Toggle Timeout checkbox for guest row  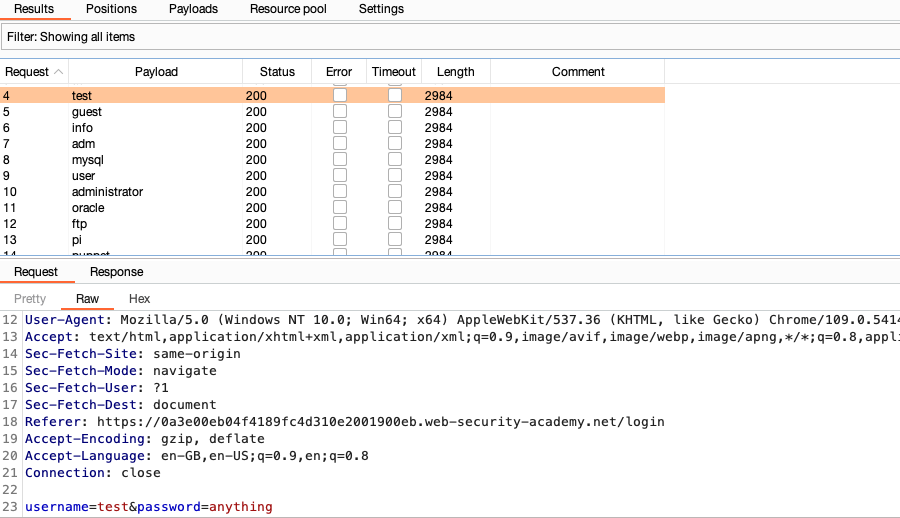395,111
